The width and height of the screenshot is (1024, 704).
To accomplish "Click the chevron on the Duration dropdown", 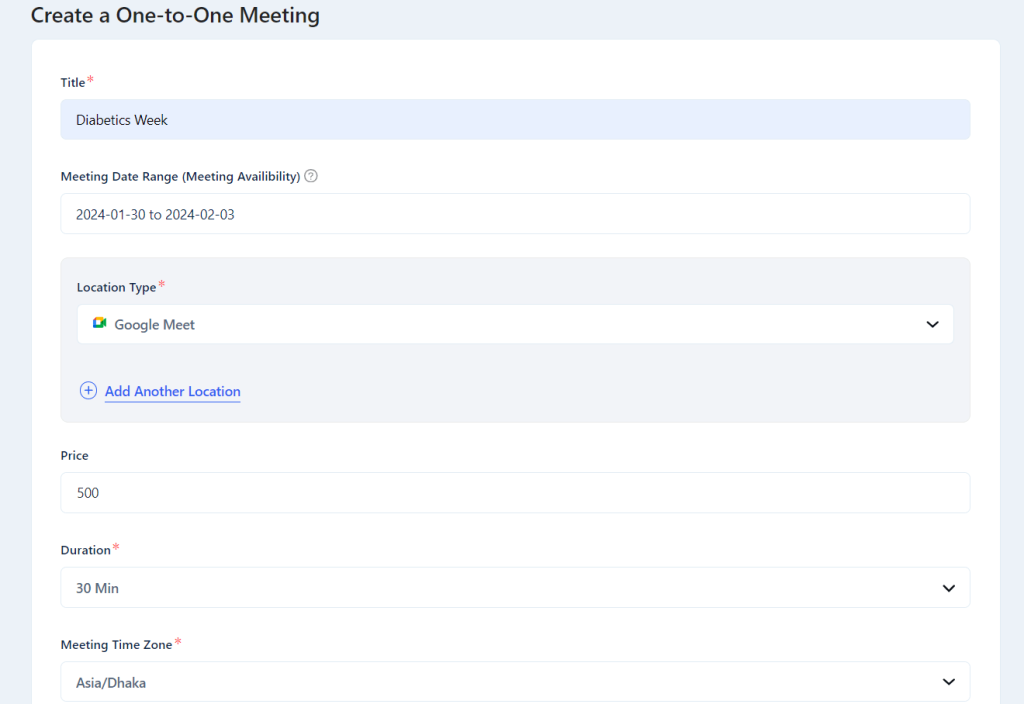I will click(x=948, y=587).
